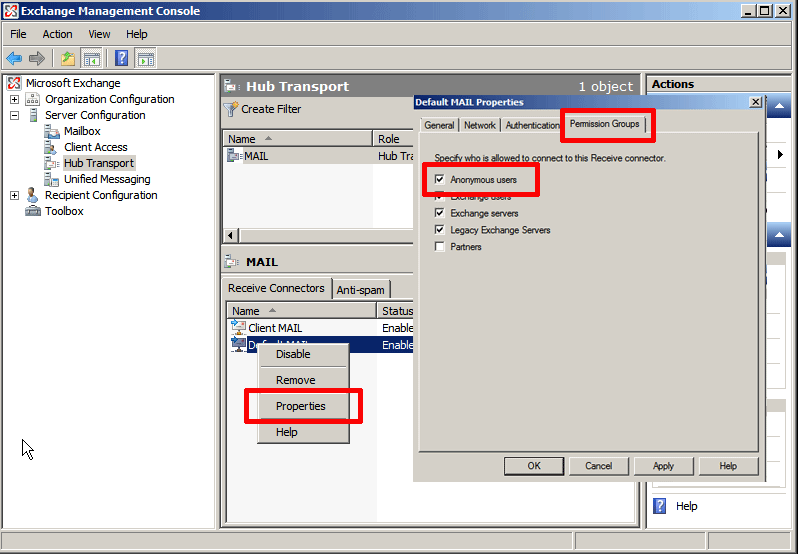Sort connectors by the Status column header
This screenshot has height=554, width=798.
tap(396, 311)
